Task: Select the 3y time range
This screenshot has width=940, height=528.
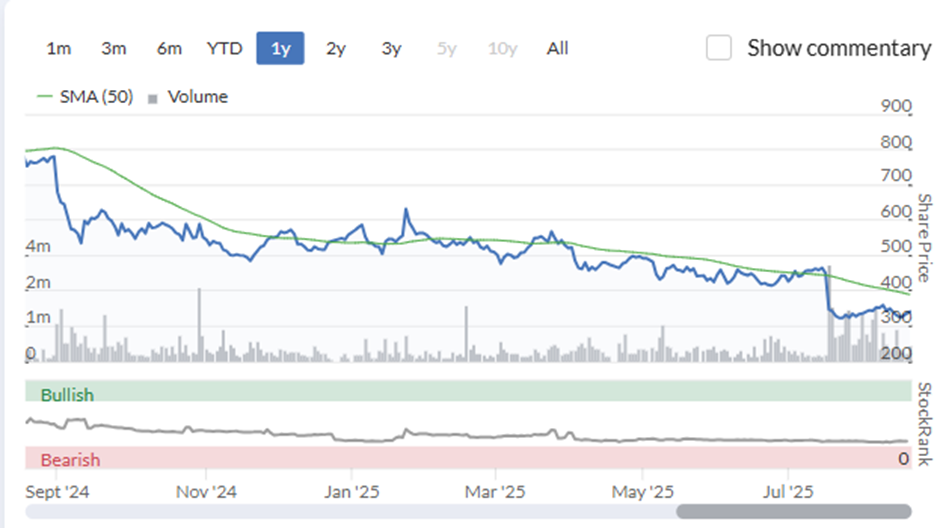Action: coord(391,49)
